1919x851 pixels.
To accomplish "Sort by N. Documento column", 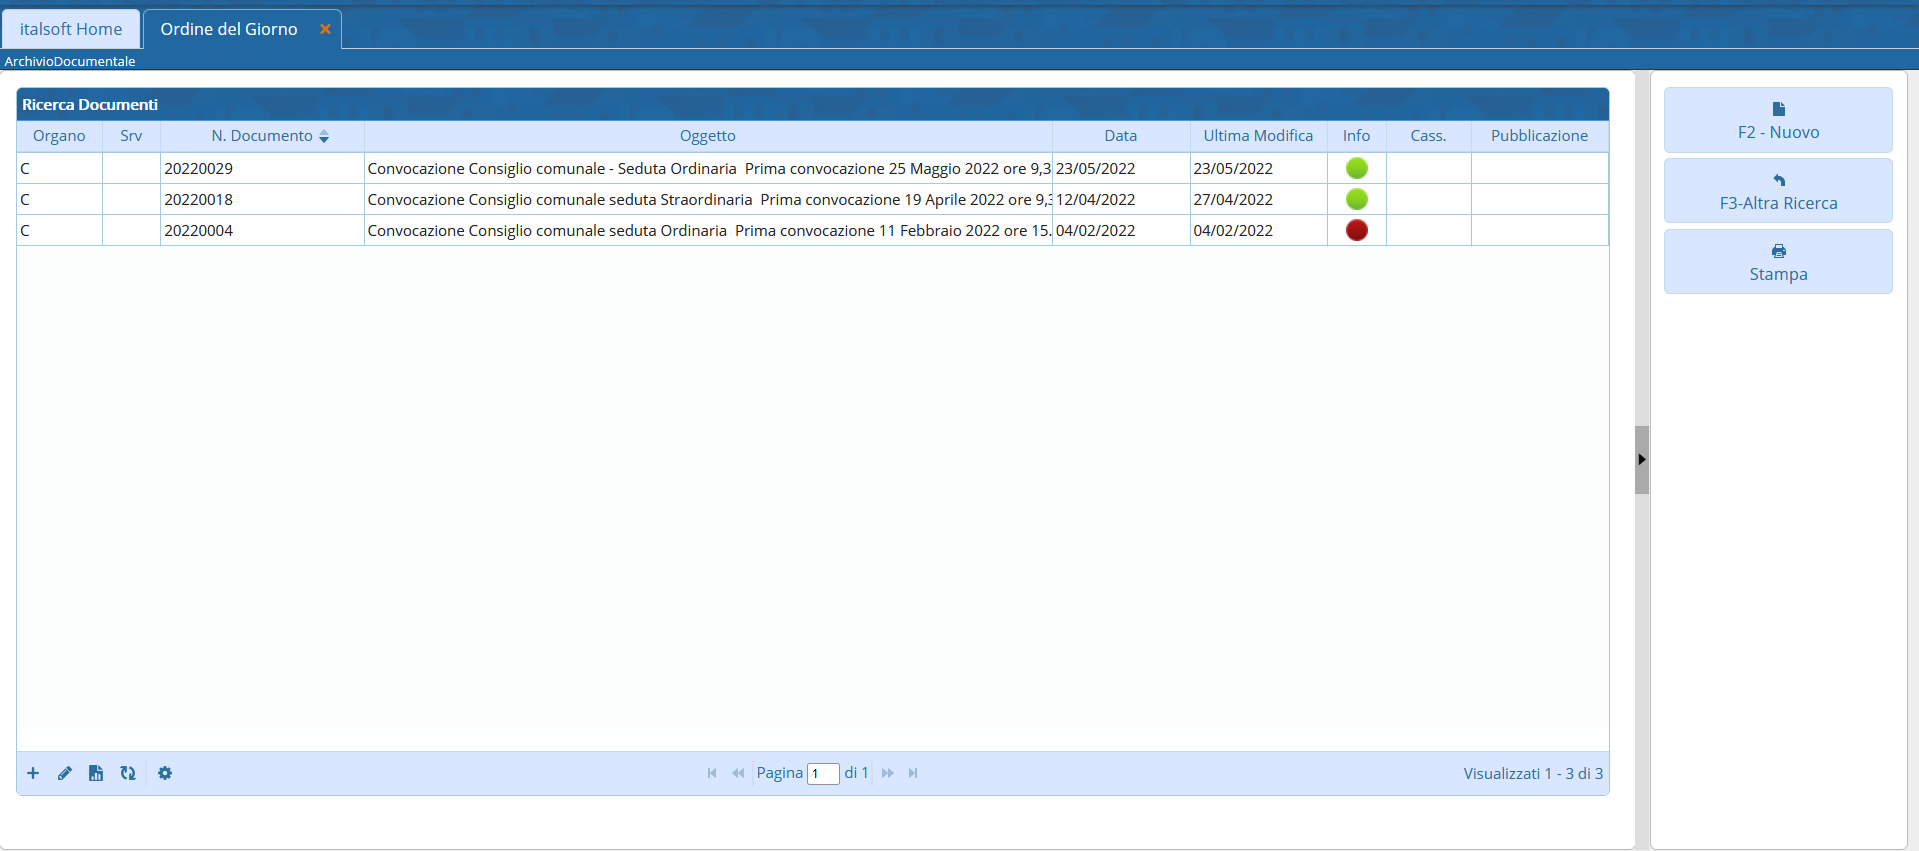I will coord(262,136).
